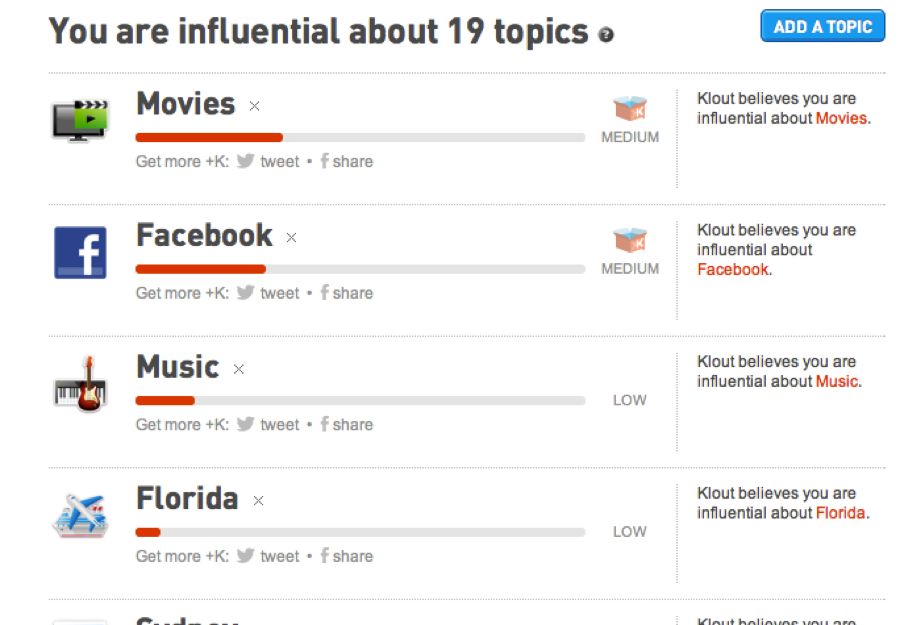Click the Music keyboard and guitar icon
The image size is (900, 625).
pos(80,384)
